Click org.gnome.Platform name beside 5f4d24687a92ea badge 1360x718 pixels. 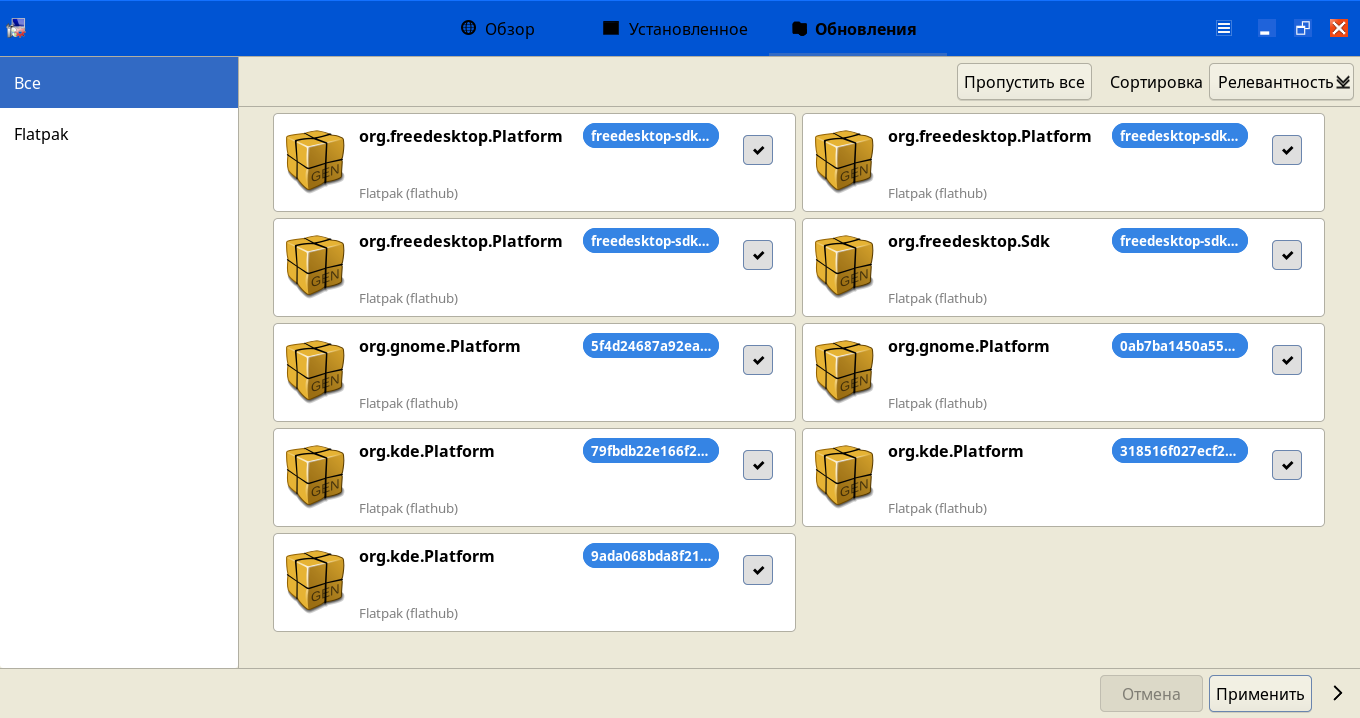[440, 347]
